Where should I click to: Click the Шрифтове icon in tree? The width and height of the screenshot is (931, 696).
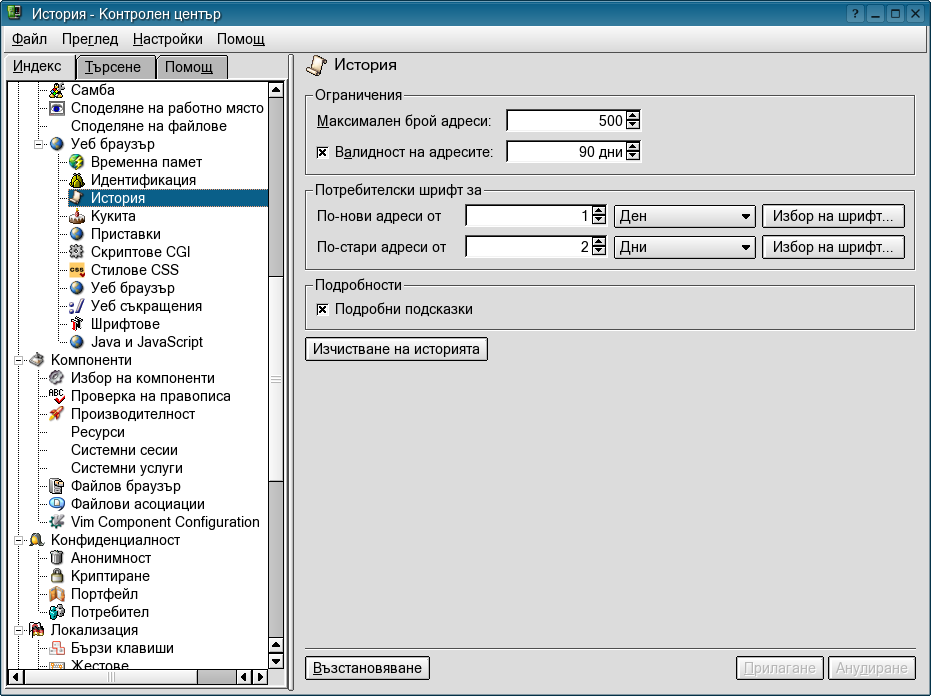pos(77,324)
